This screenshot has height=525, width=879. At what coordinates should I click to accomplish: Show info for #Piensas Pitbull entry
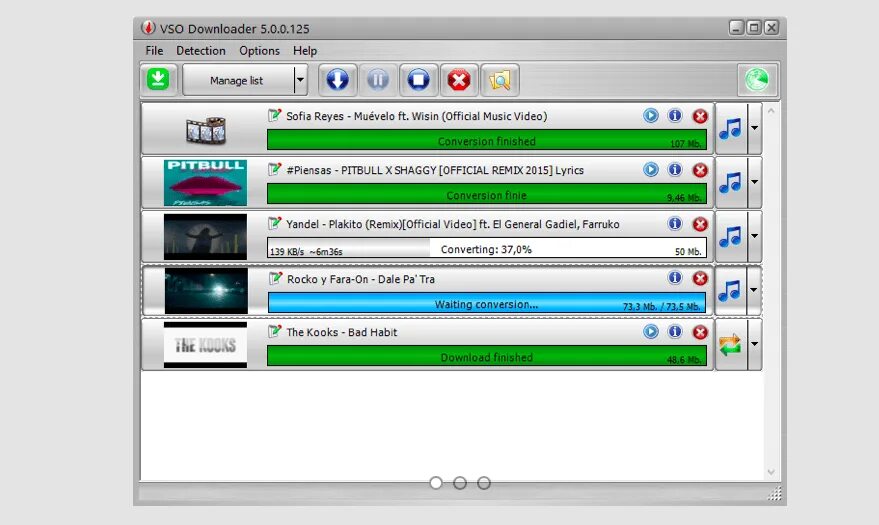point(675,169)
